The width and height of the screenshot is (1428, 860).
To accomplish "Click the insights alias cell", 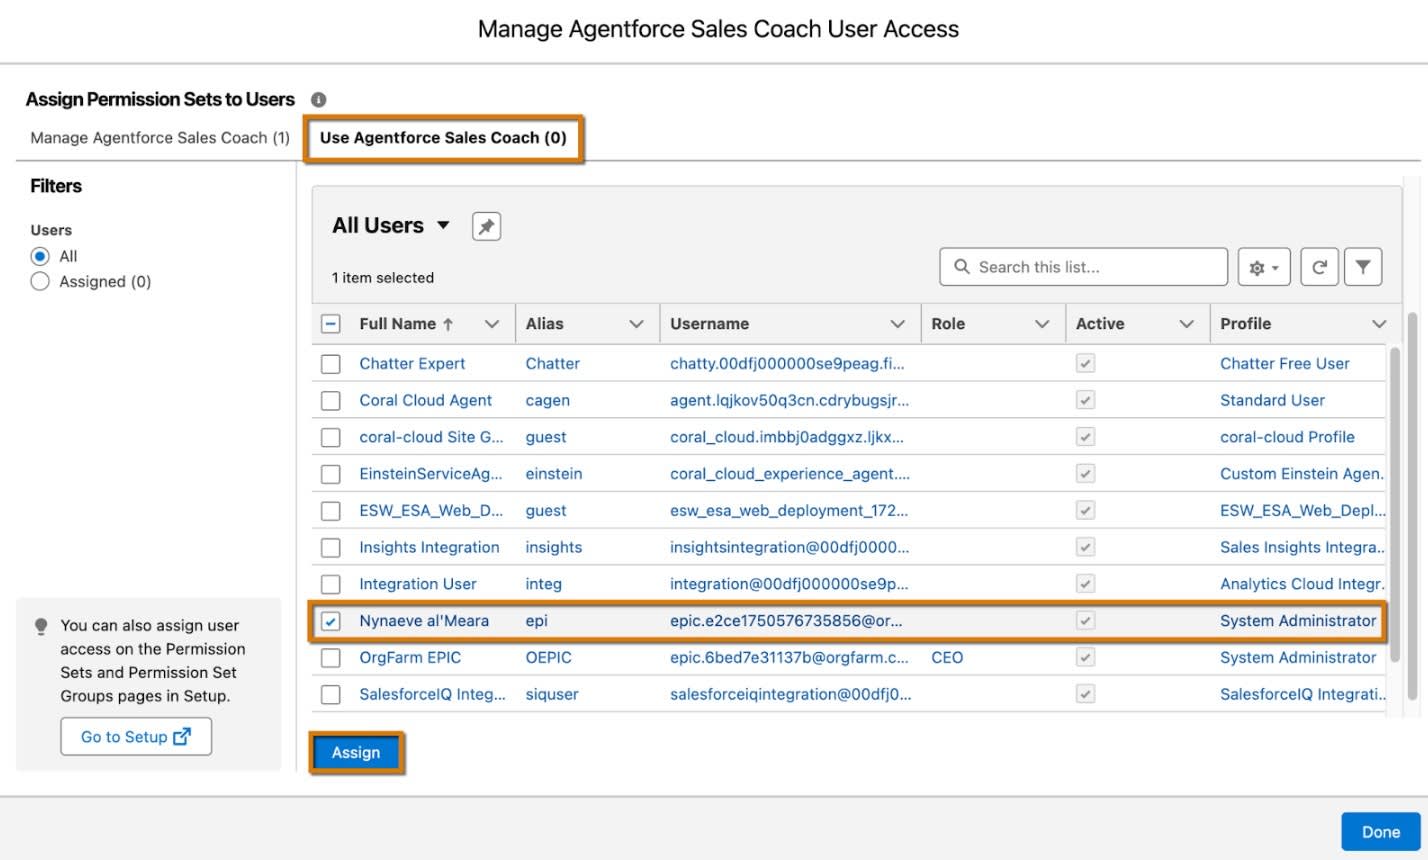I will (554, 548).
